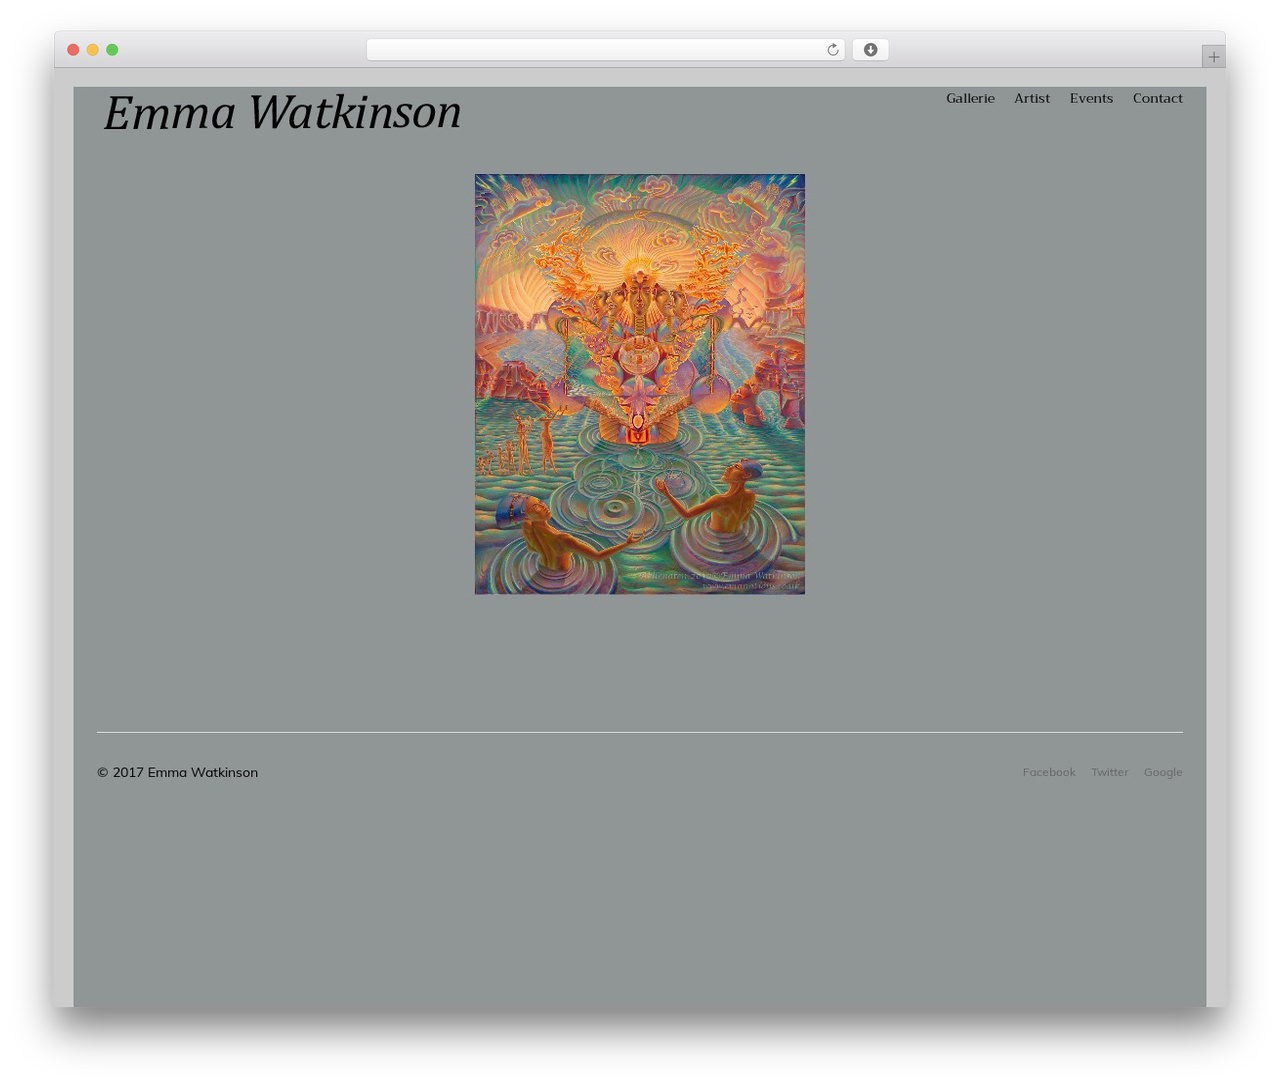
Task: Follow the Google footer link
Action: (1163, 772)
